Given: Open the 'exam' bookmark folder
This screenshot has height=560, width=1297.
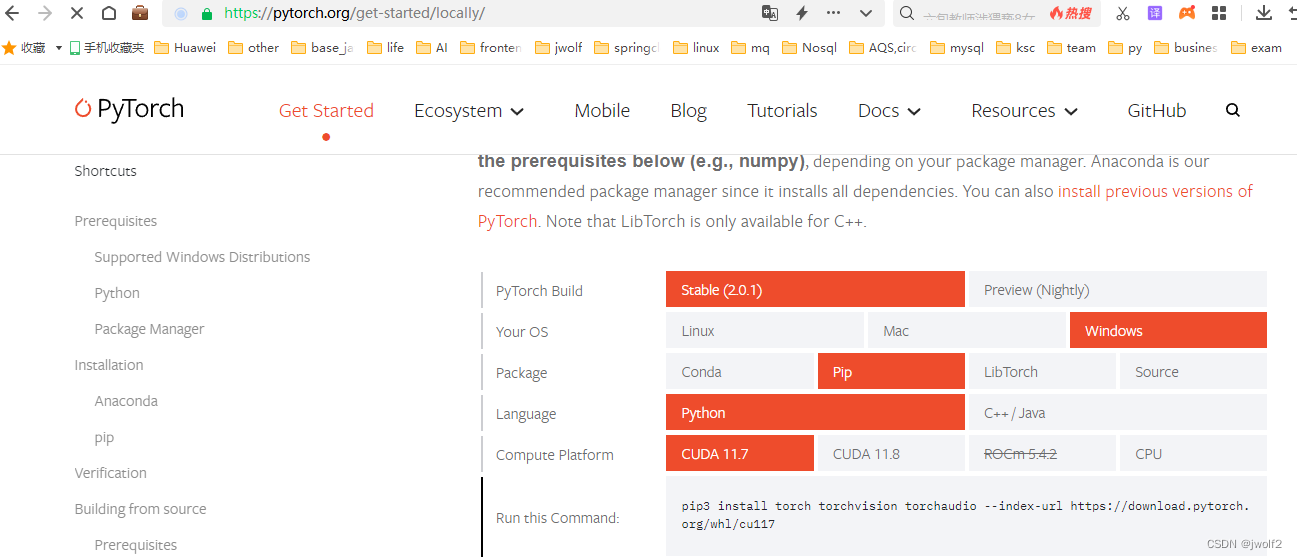Looking at the screenshot, I should coord(1256,47).
